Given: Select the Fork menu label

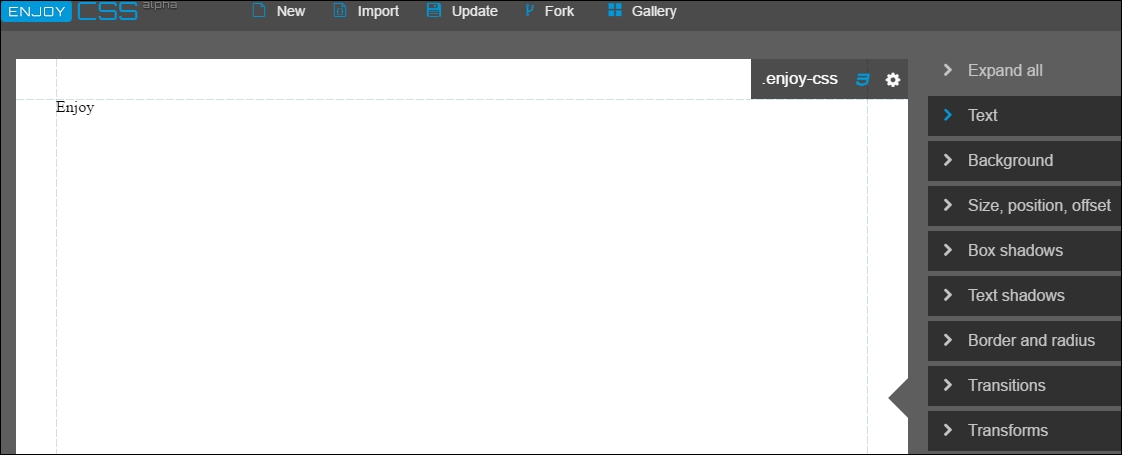Looking at the screenshot, I should 559,11.
